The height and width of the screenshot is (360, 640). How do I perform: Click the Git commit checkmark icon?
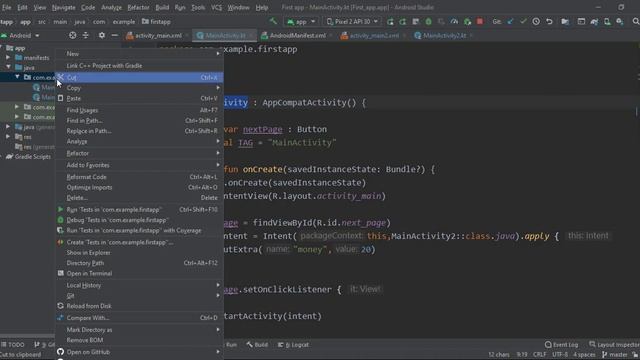click(x=523, y=22)
